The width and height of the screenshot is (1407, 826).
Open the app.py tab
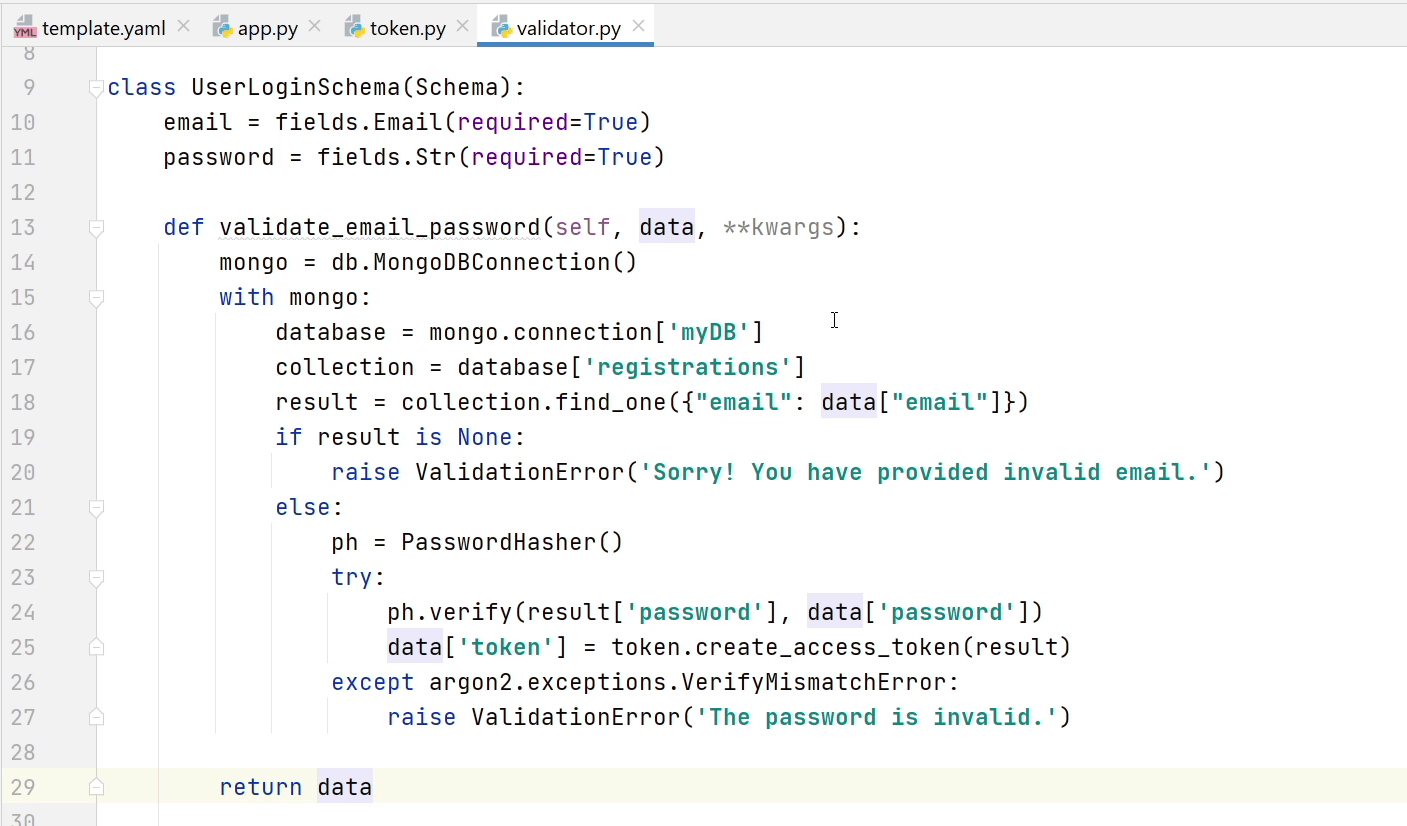tap(267, 28)
